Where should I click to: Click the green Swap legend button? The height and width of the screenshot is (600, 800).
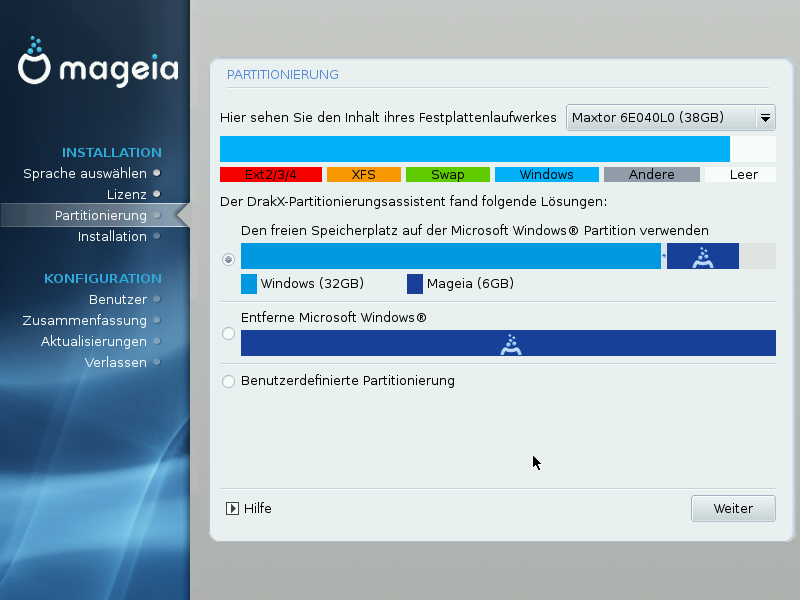[x=448, y=174]
